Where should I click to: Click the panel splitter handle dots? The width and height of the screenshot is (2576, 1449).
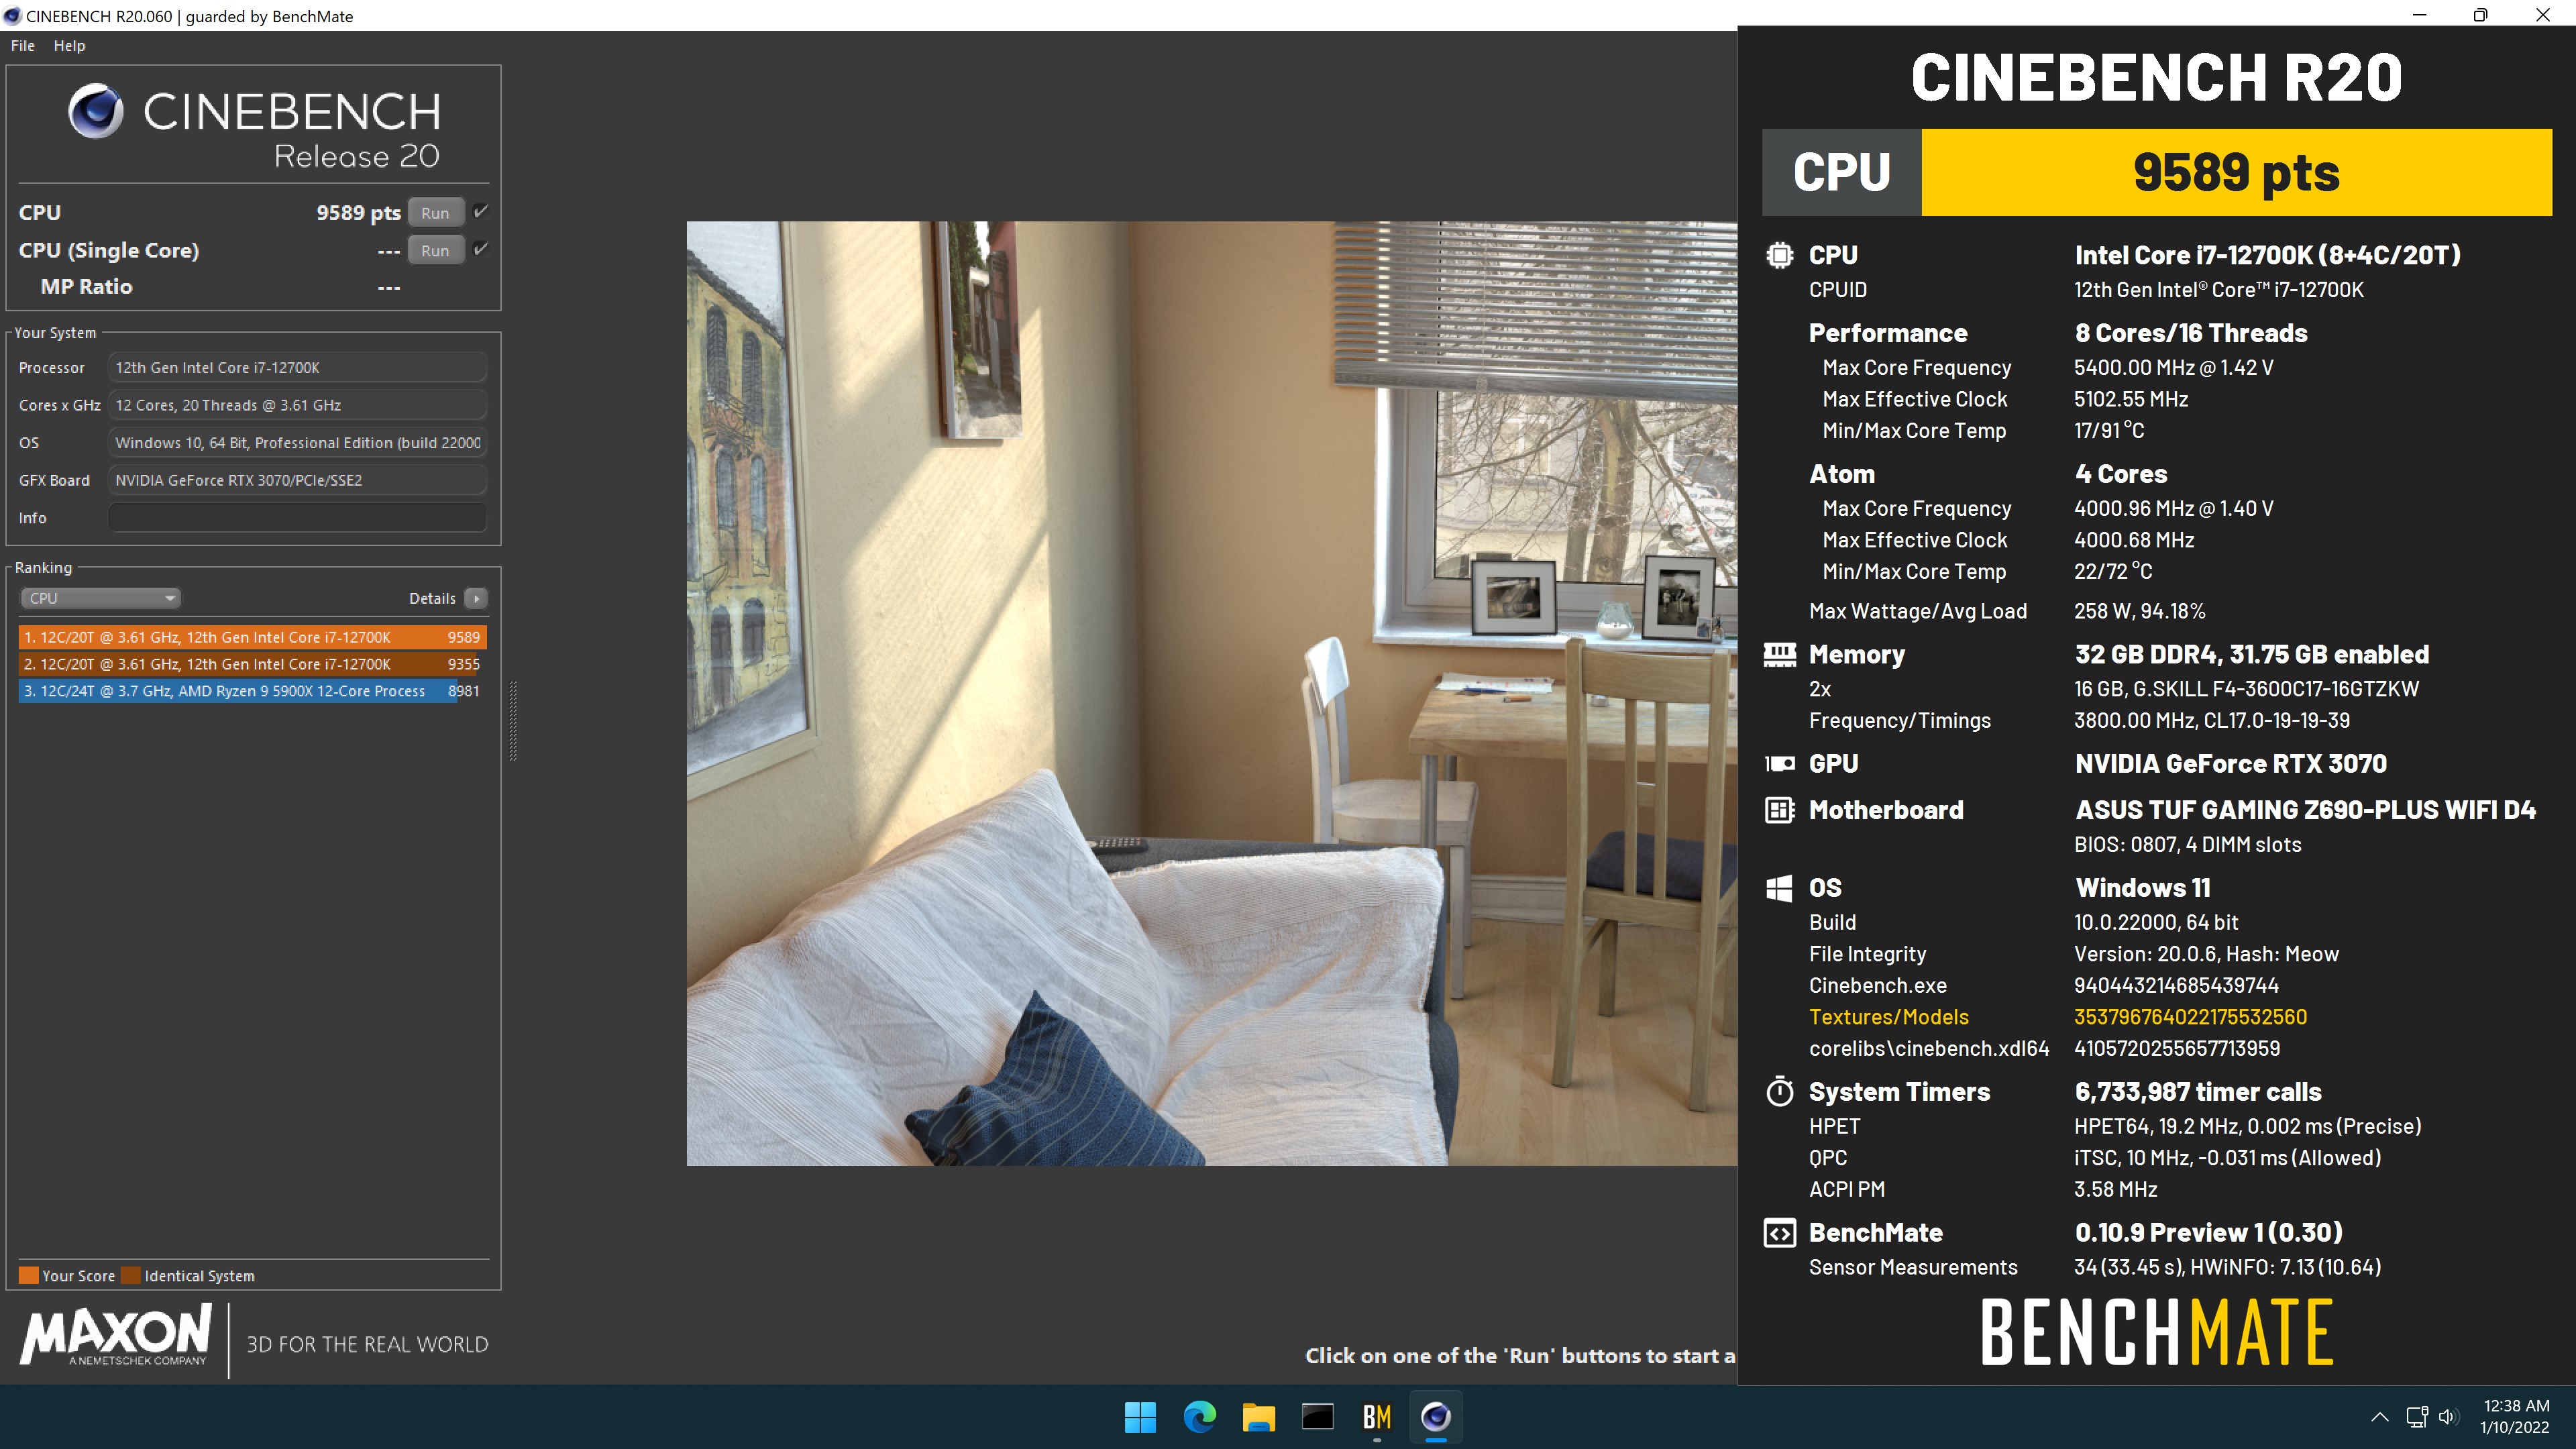tap(513, 721)
